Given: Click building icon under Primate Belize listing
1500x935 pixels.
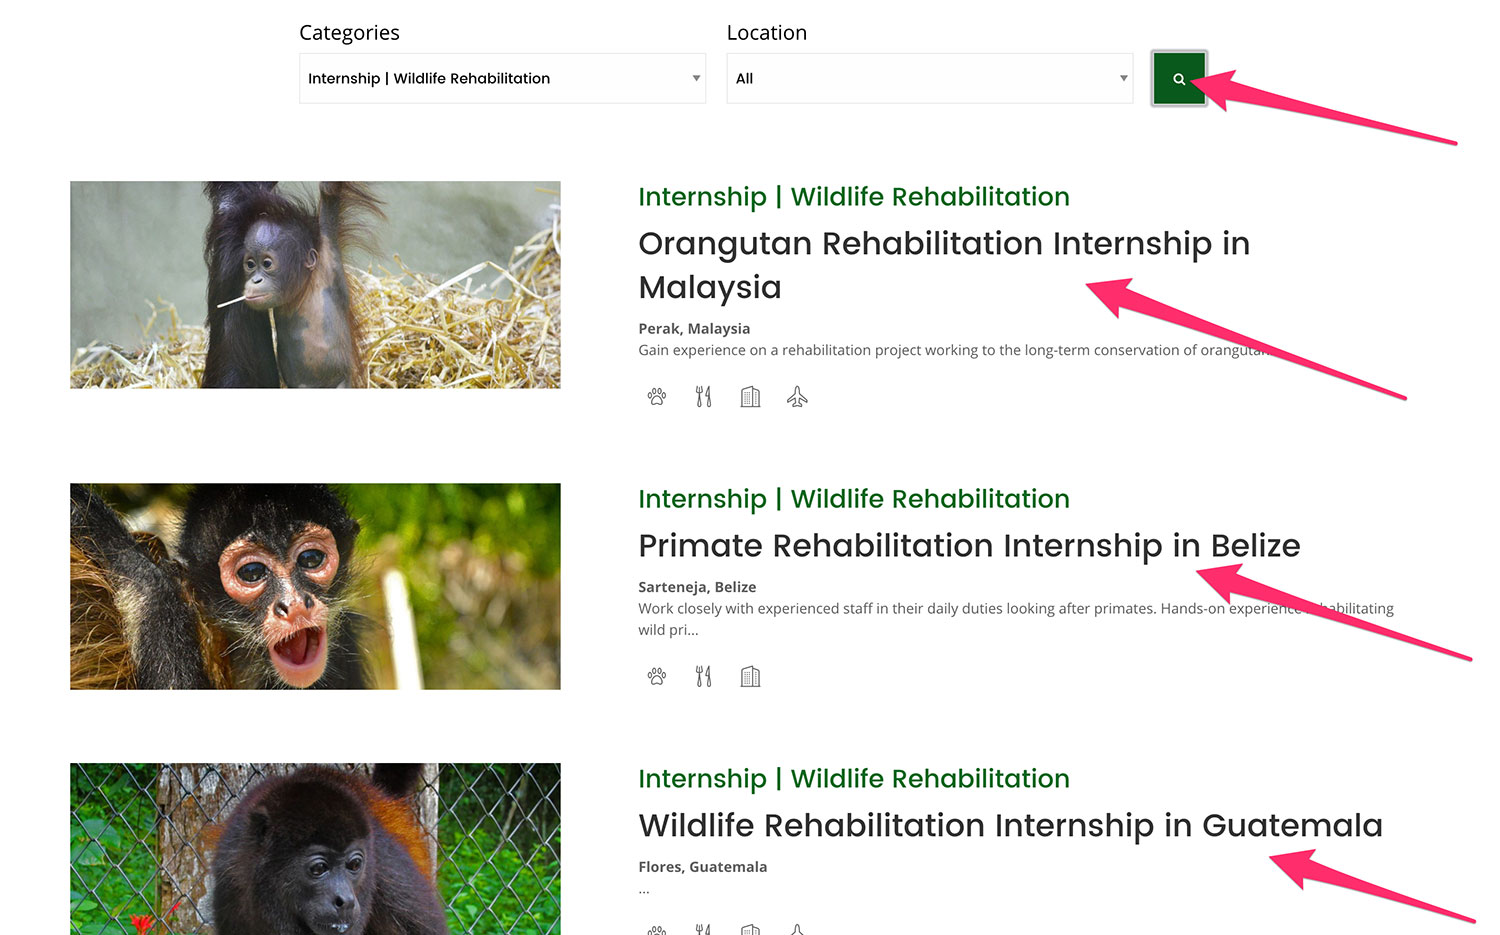Looking at the screenshot, I should click(750, 677).
